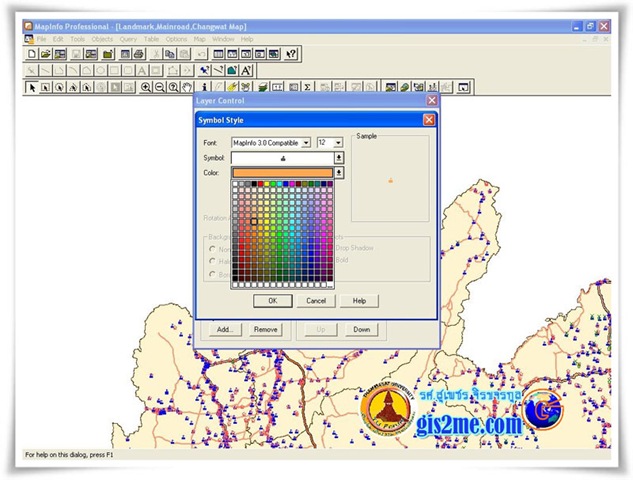The image size is (633, 480).
Task: Open the Edit menu
Action: 58,39
